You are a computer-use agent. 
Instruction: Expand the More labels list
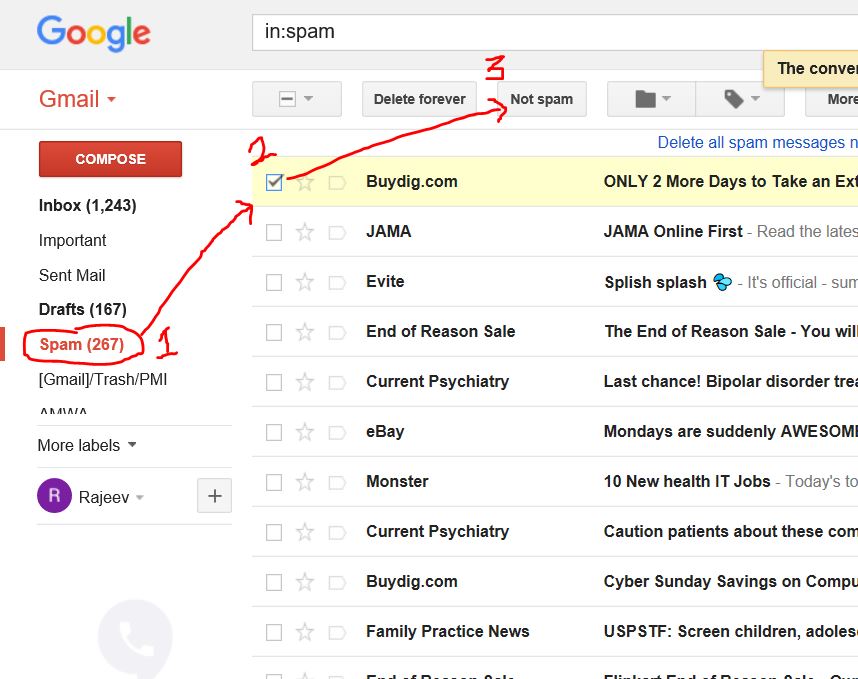(x=87, y=445)
